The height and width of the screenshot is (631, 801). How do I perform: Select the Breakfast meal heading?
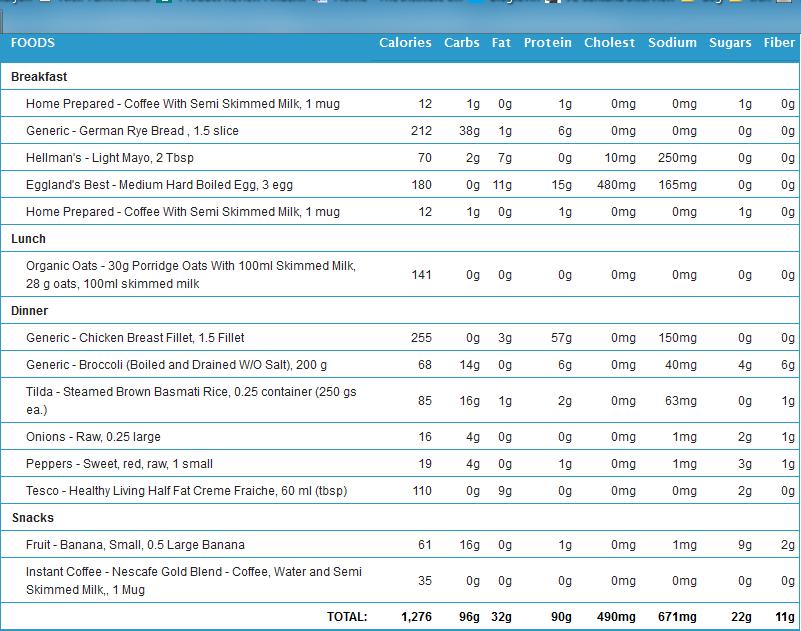(39, 77)
